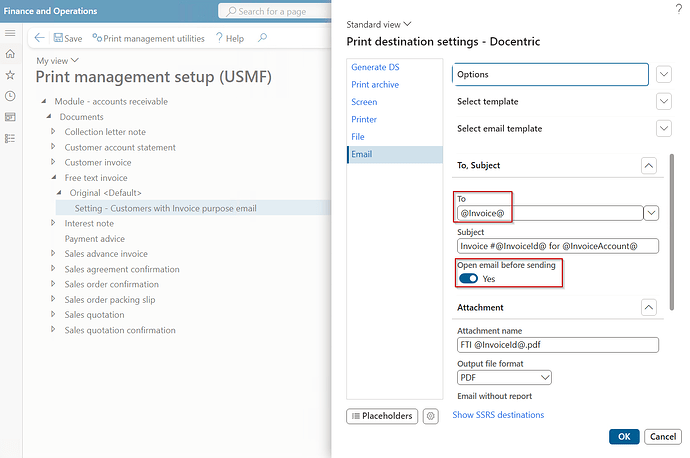This screenshot has height=458, width=690.
Task: Open the Standard view dropdown
Action: (x=379, y=25)
